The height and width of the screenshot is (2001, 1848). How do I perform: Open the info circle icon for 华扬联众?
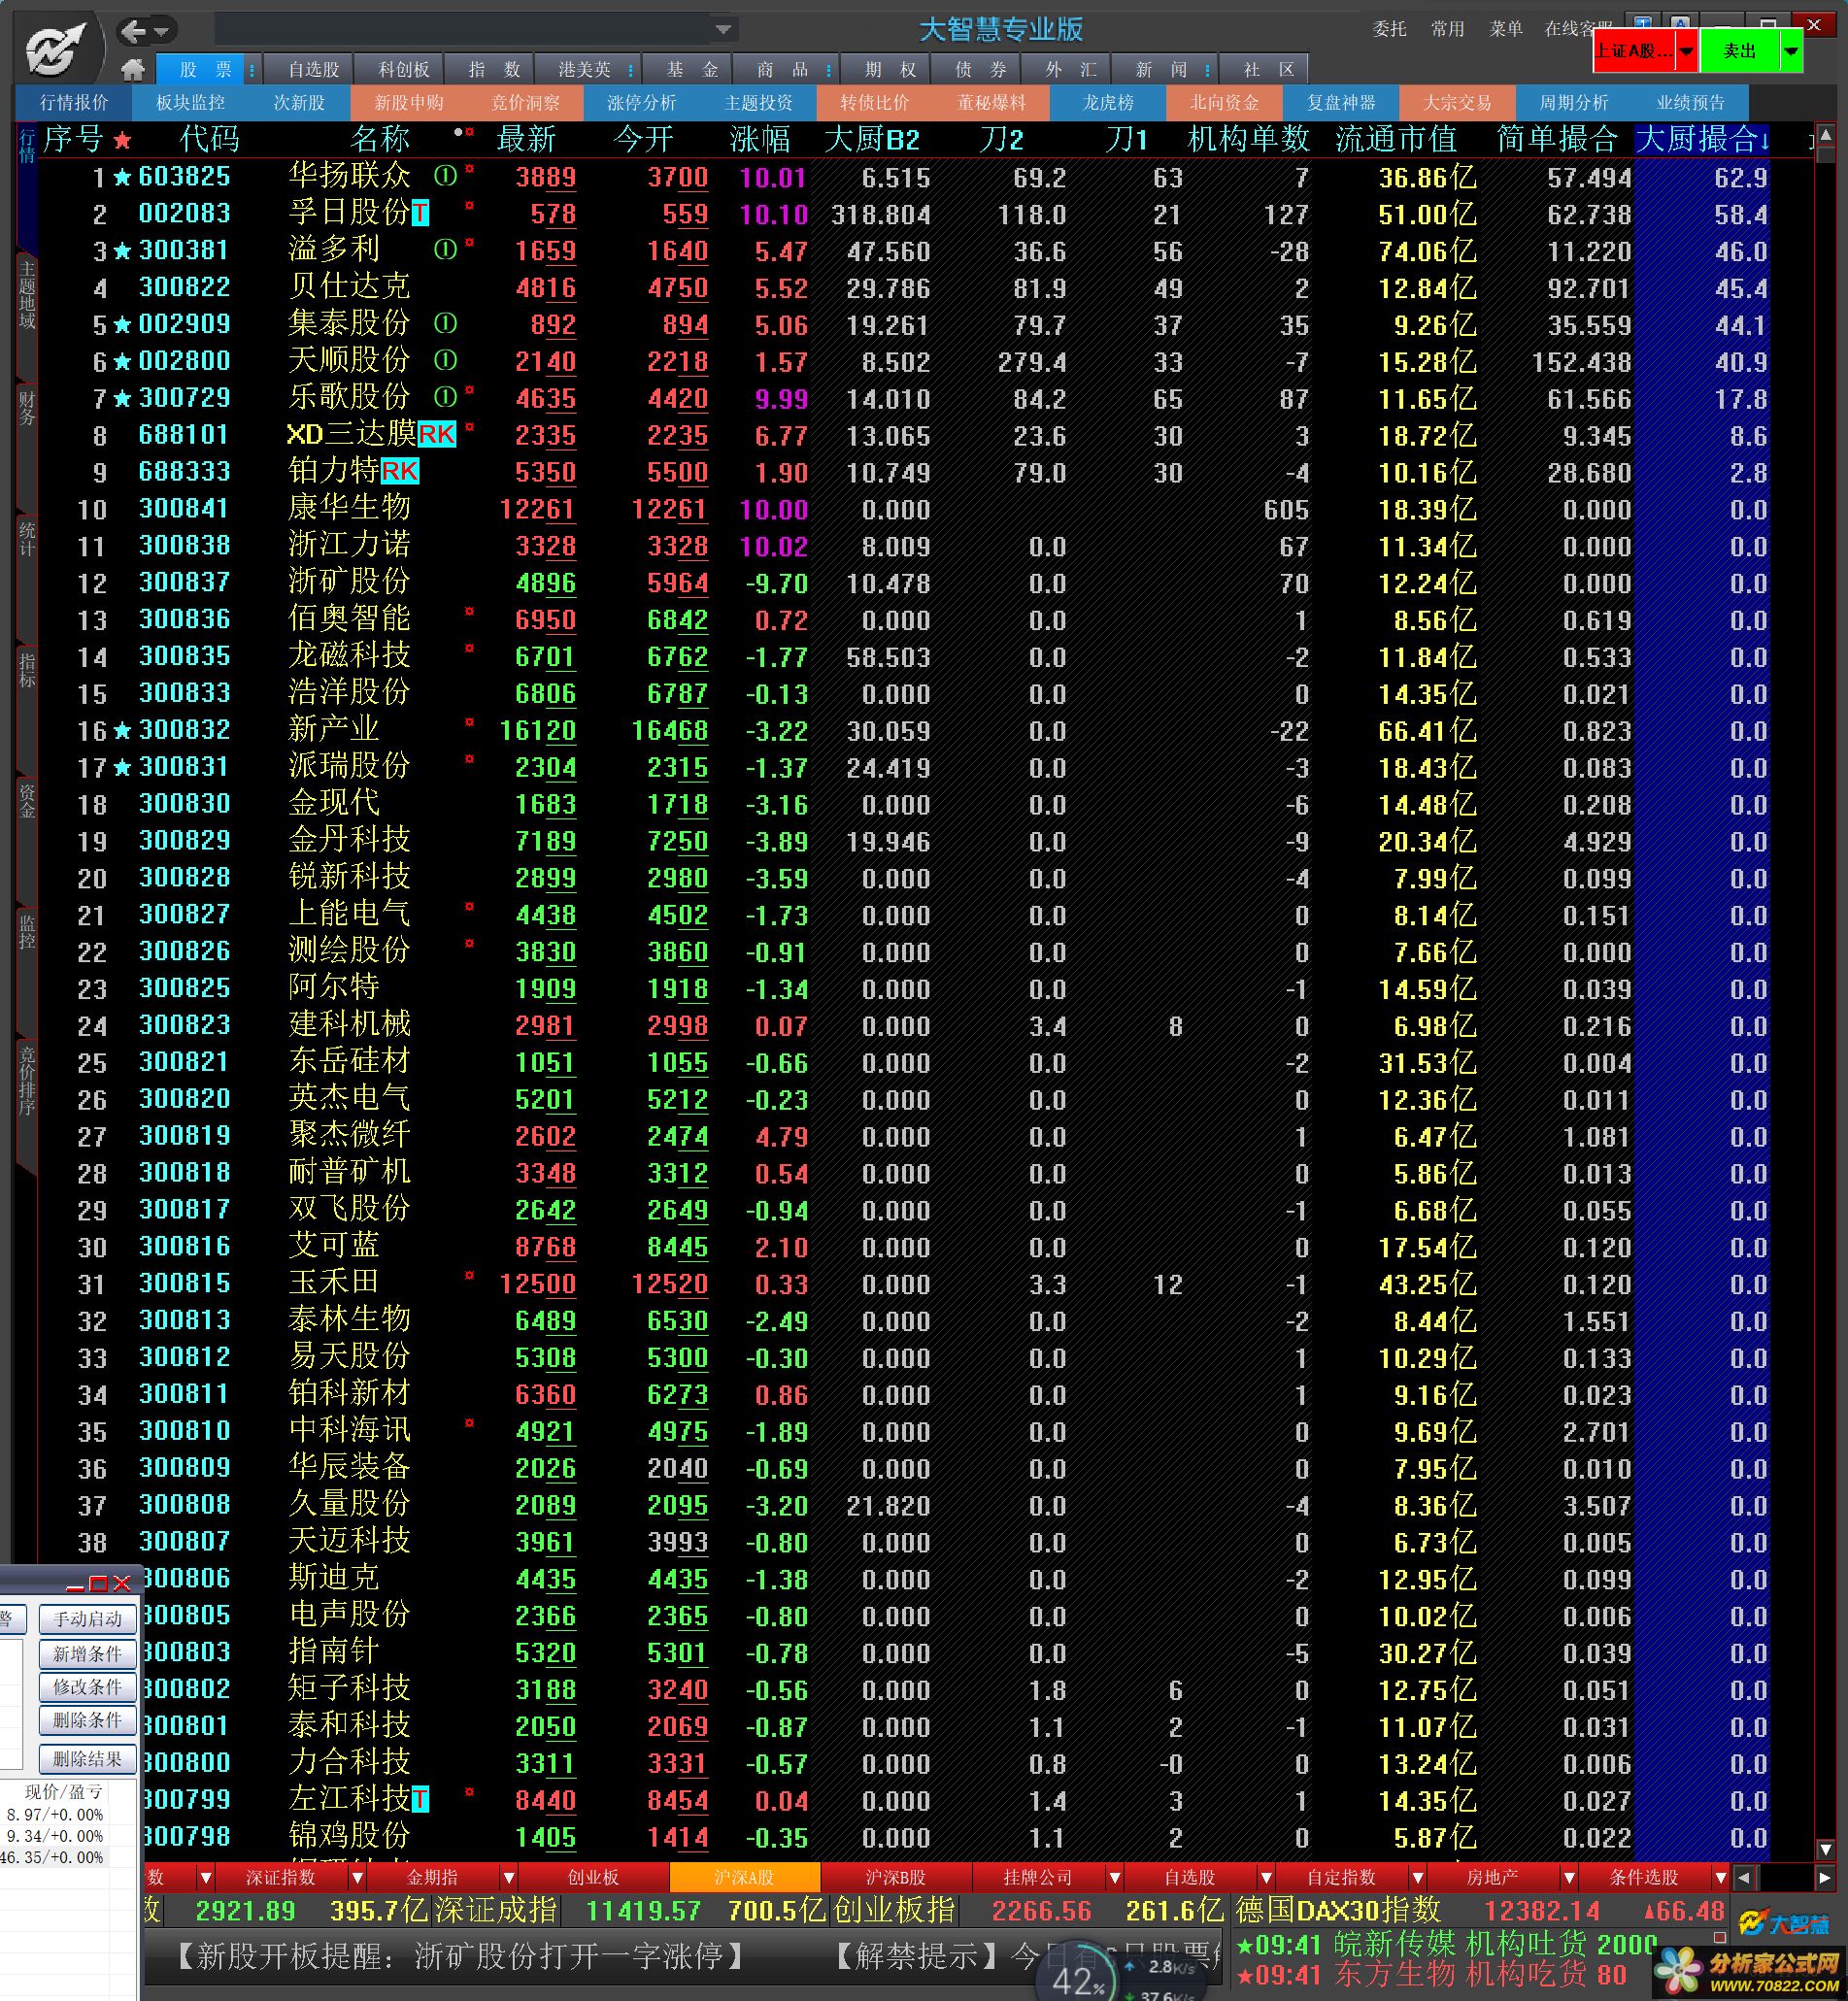[445, 176]
